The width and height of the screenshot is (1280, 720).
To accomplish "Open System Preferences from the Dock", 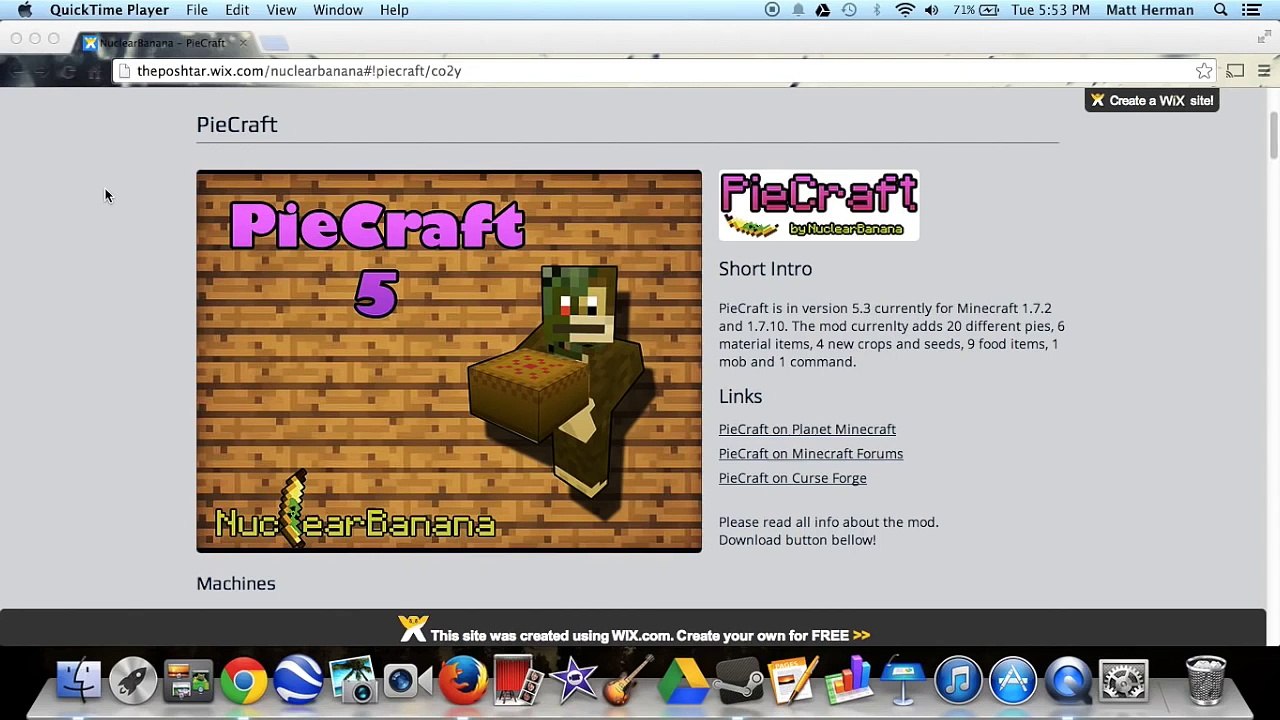I will pos(1123,681).
